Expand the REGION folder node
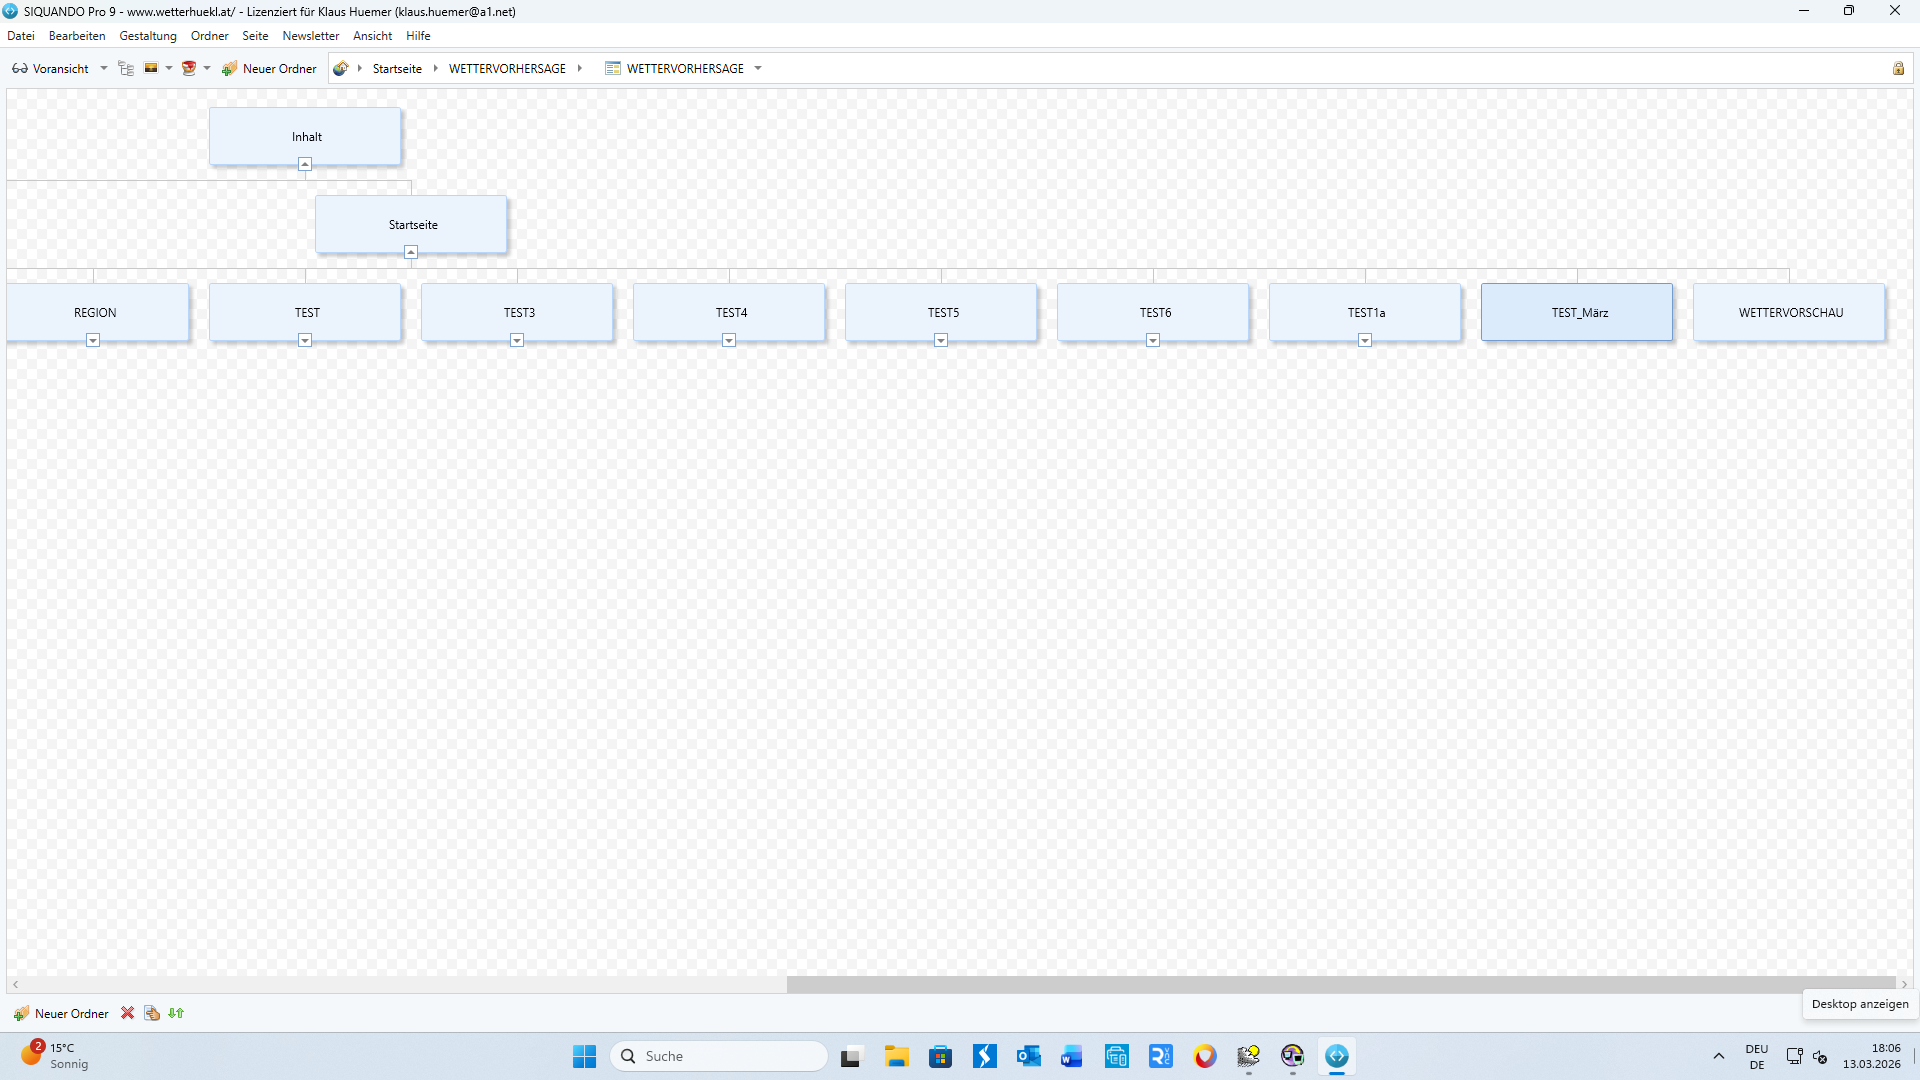This screenshot has height=1080, width=1920. tap(93, 340)
